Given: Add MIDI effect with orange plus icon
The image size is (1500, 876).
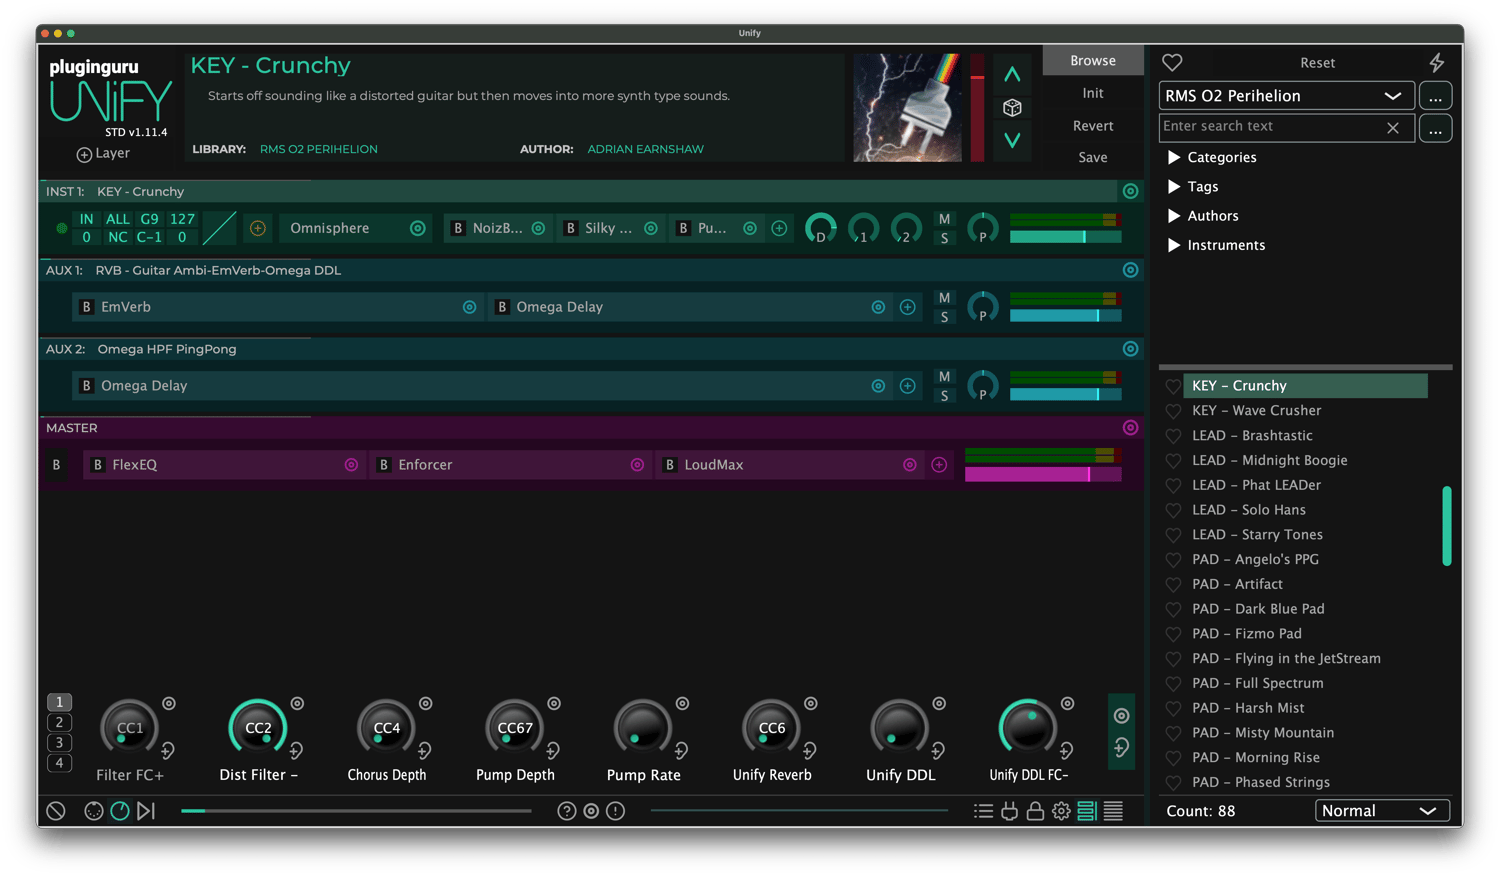Looking at the screenshot, I should [x=258, y=228].
